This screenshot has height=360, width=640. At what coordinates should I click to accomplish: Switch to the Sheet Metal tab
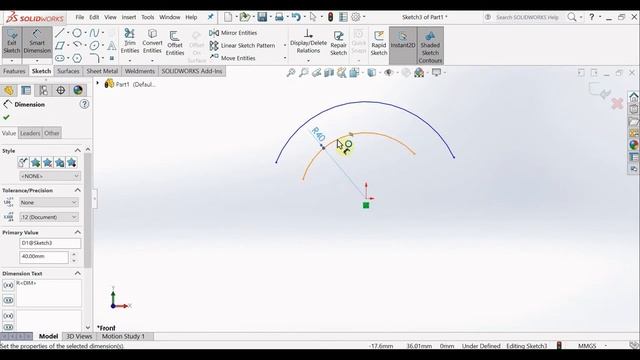102,71
